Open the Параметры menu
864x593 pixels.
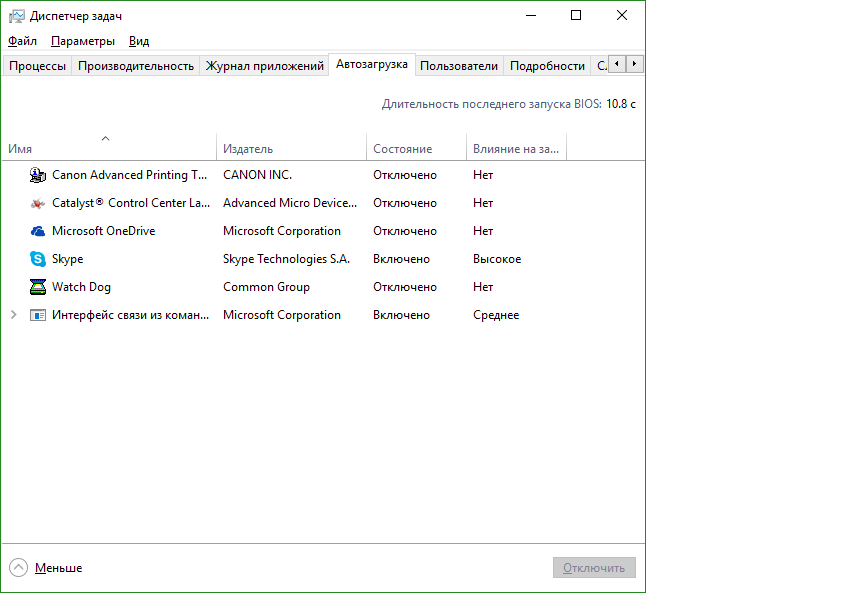click(x=83, y=41)
